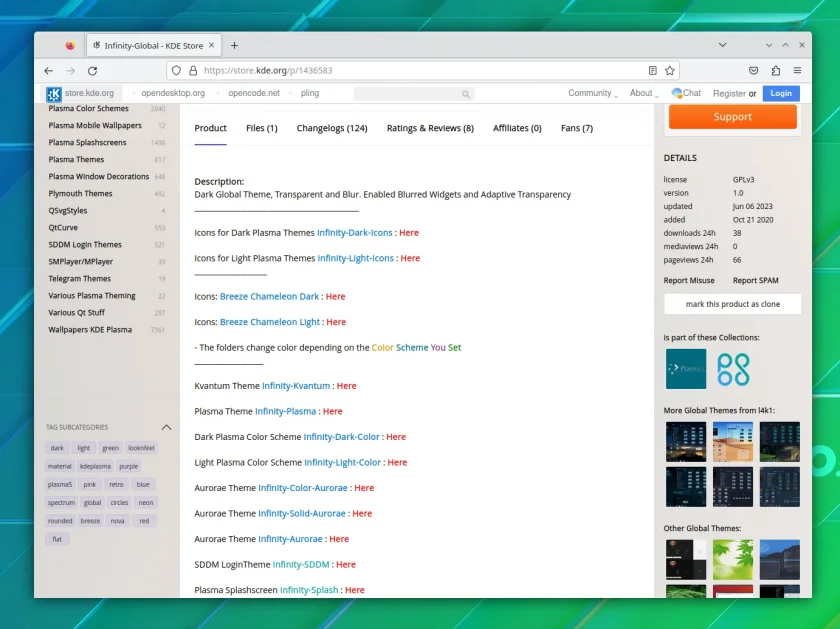Viewport: 840px width, 629px height.
Task: Open Wallpapers KDE Plasma category
Action: coord(90,330)
